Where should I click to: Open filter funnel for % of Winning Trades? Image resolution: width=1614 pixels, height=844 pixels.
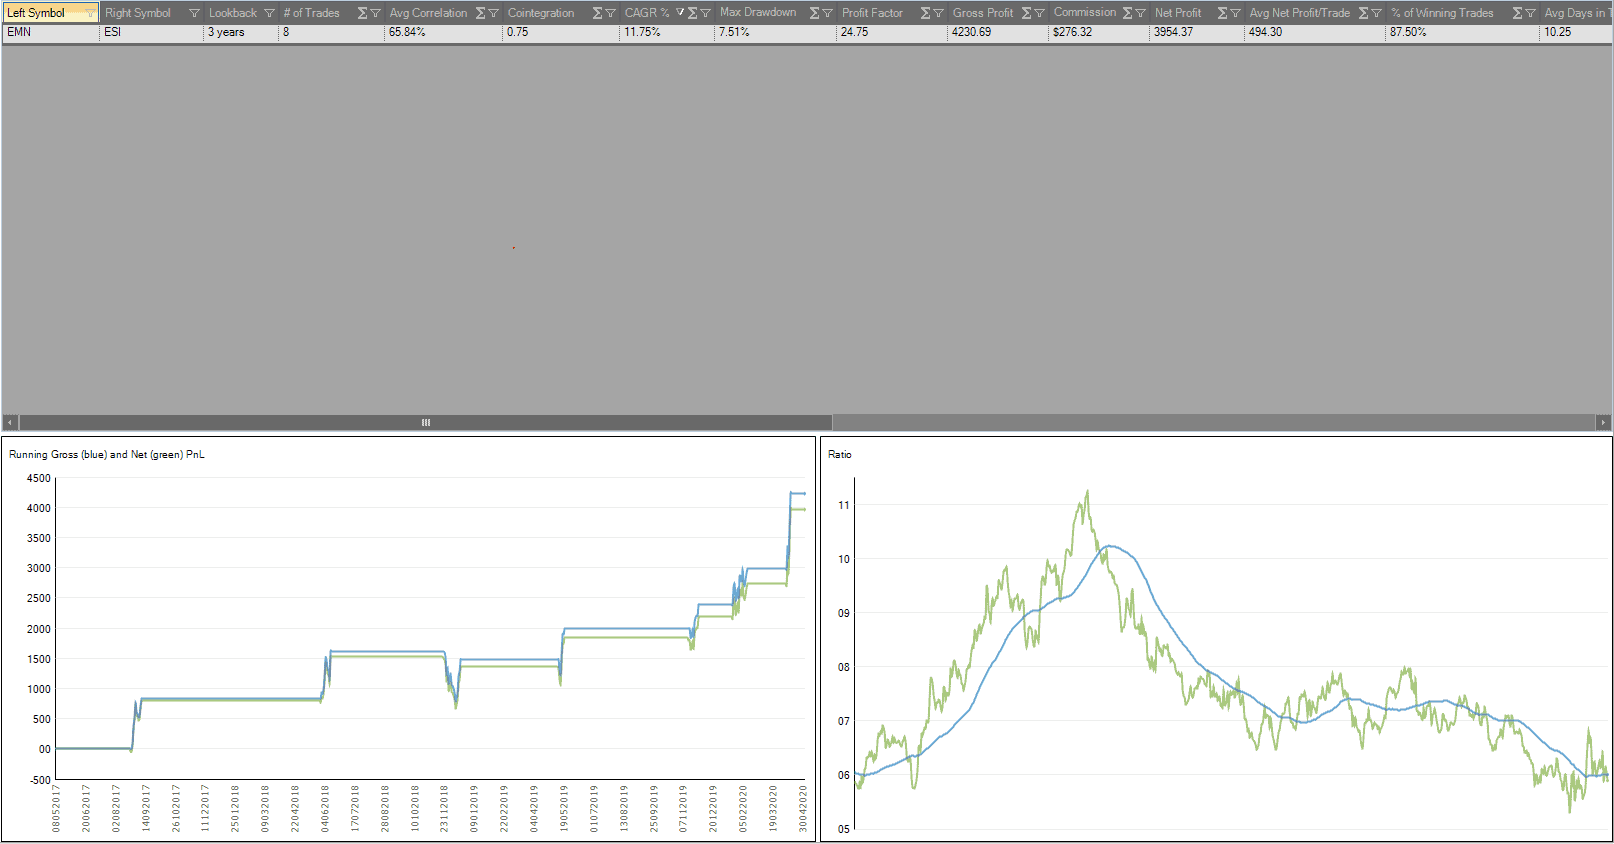point(1530,13)
